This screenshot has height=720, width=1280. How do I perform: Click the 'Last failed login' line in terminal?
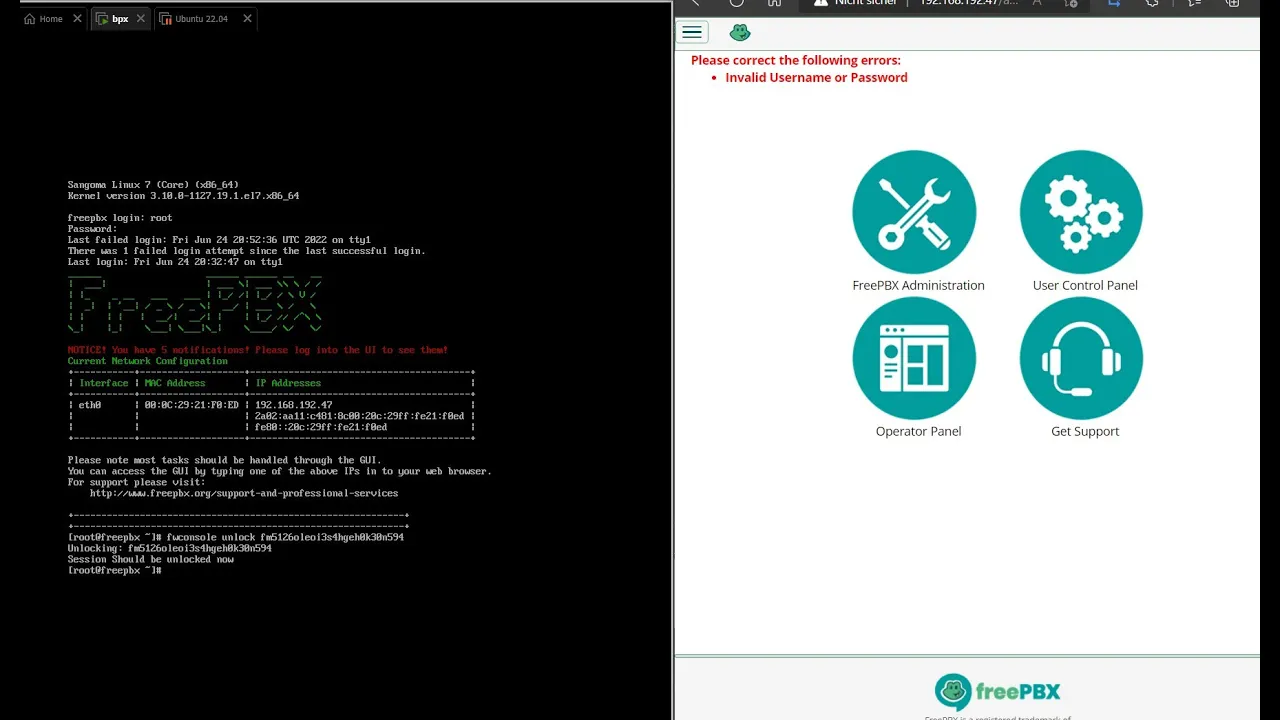(219, 240)
